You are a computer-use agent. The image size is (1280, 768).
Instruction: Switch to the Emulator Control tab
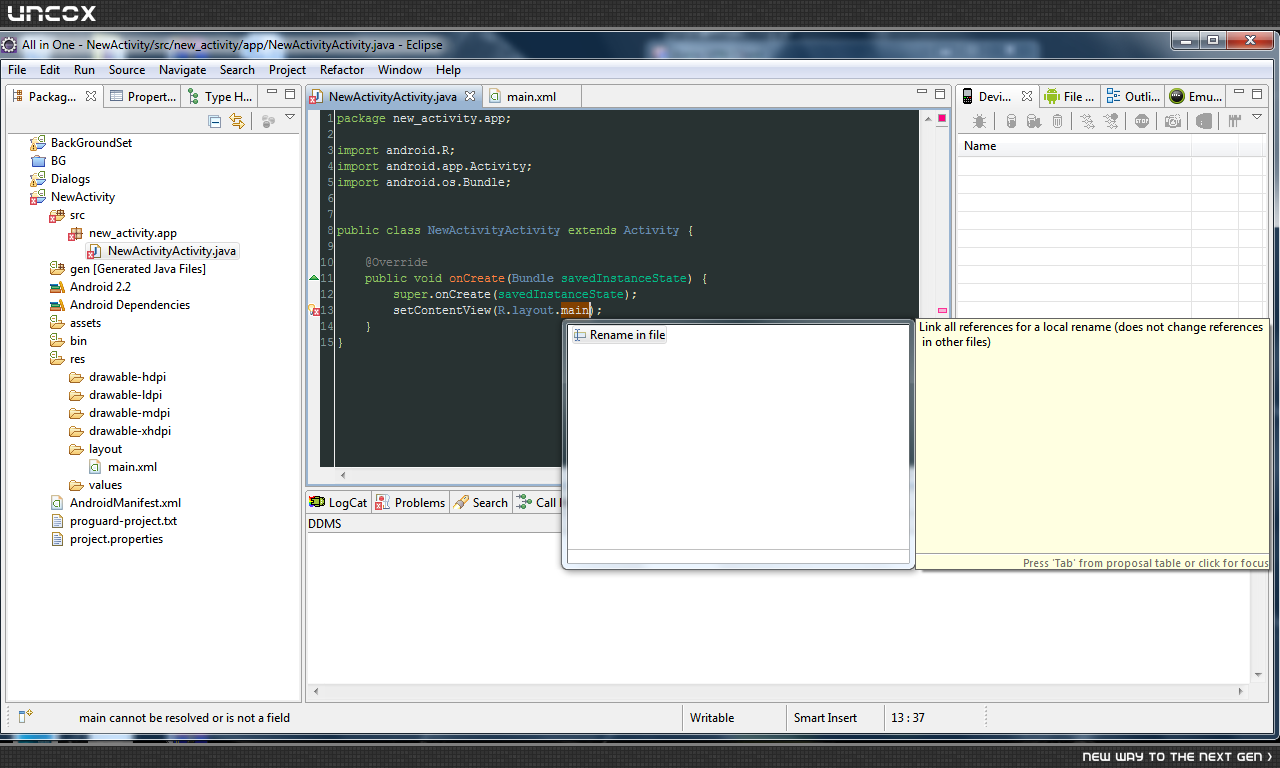click(x=1196, y=96)
